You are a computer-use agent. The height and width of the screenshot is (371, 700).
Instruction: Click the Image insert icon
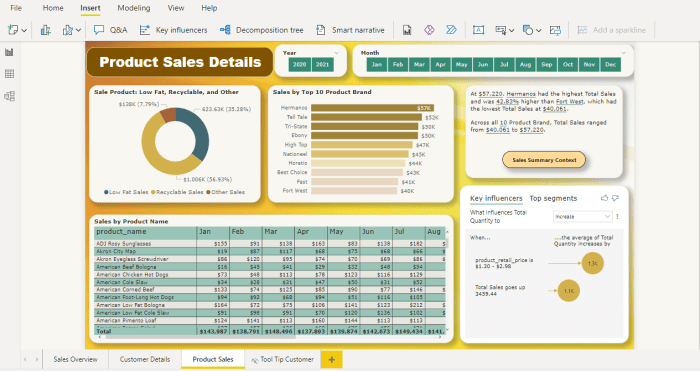(555, 30)
